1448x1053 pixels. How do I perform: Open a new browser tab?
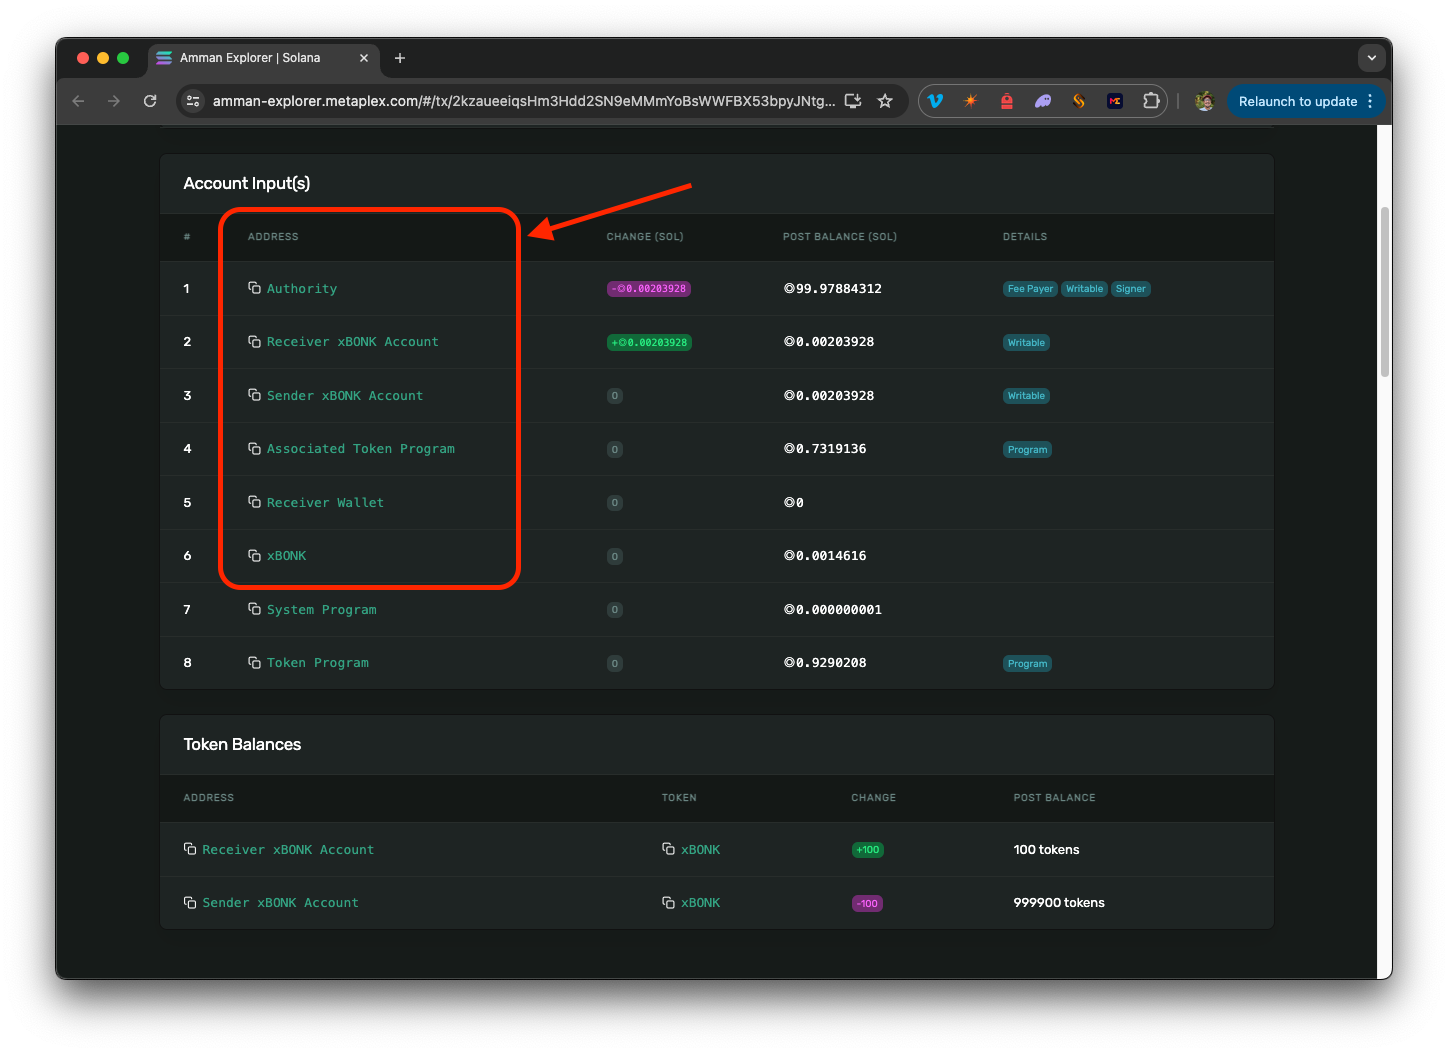(x=400, y=58)
